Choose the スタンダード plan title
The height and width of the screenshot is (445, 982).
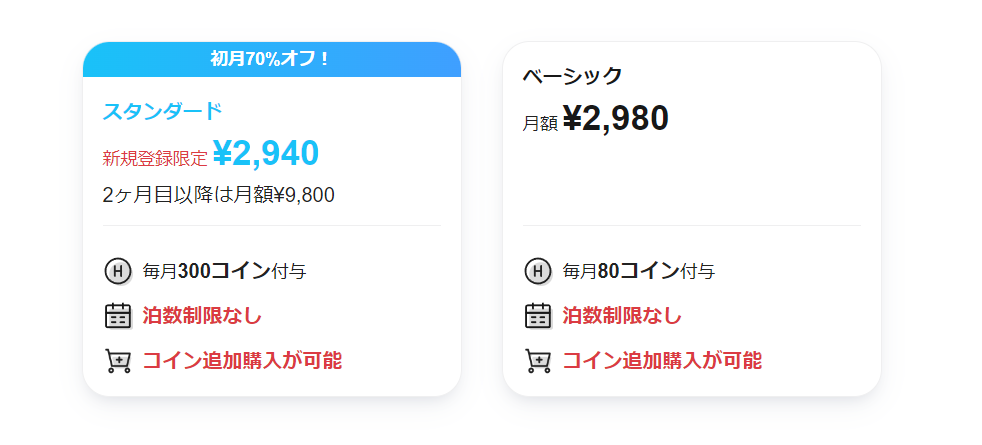tap(163, 111)
